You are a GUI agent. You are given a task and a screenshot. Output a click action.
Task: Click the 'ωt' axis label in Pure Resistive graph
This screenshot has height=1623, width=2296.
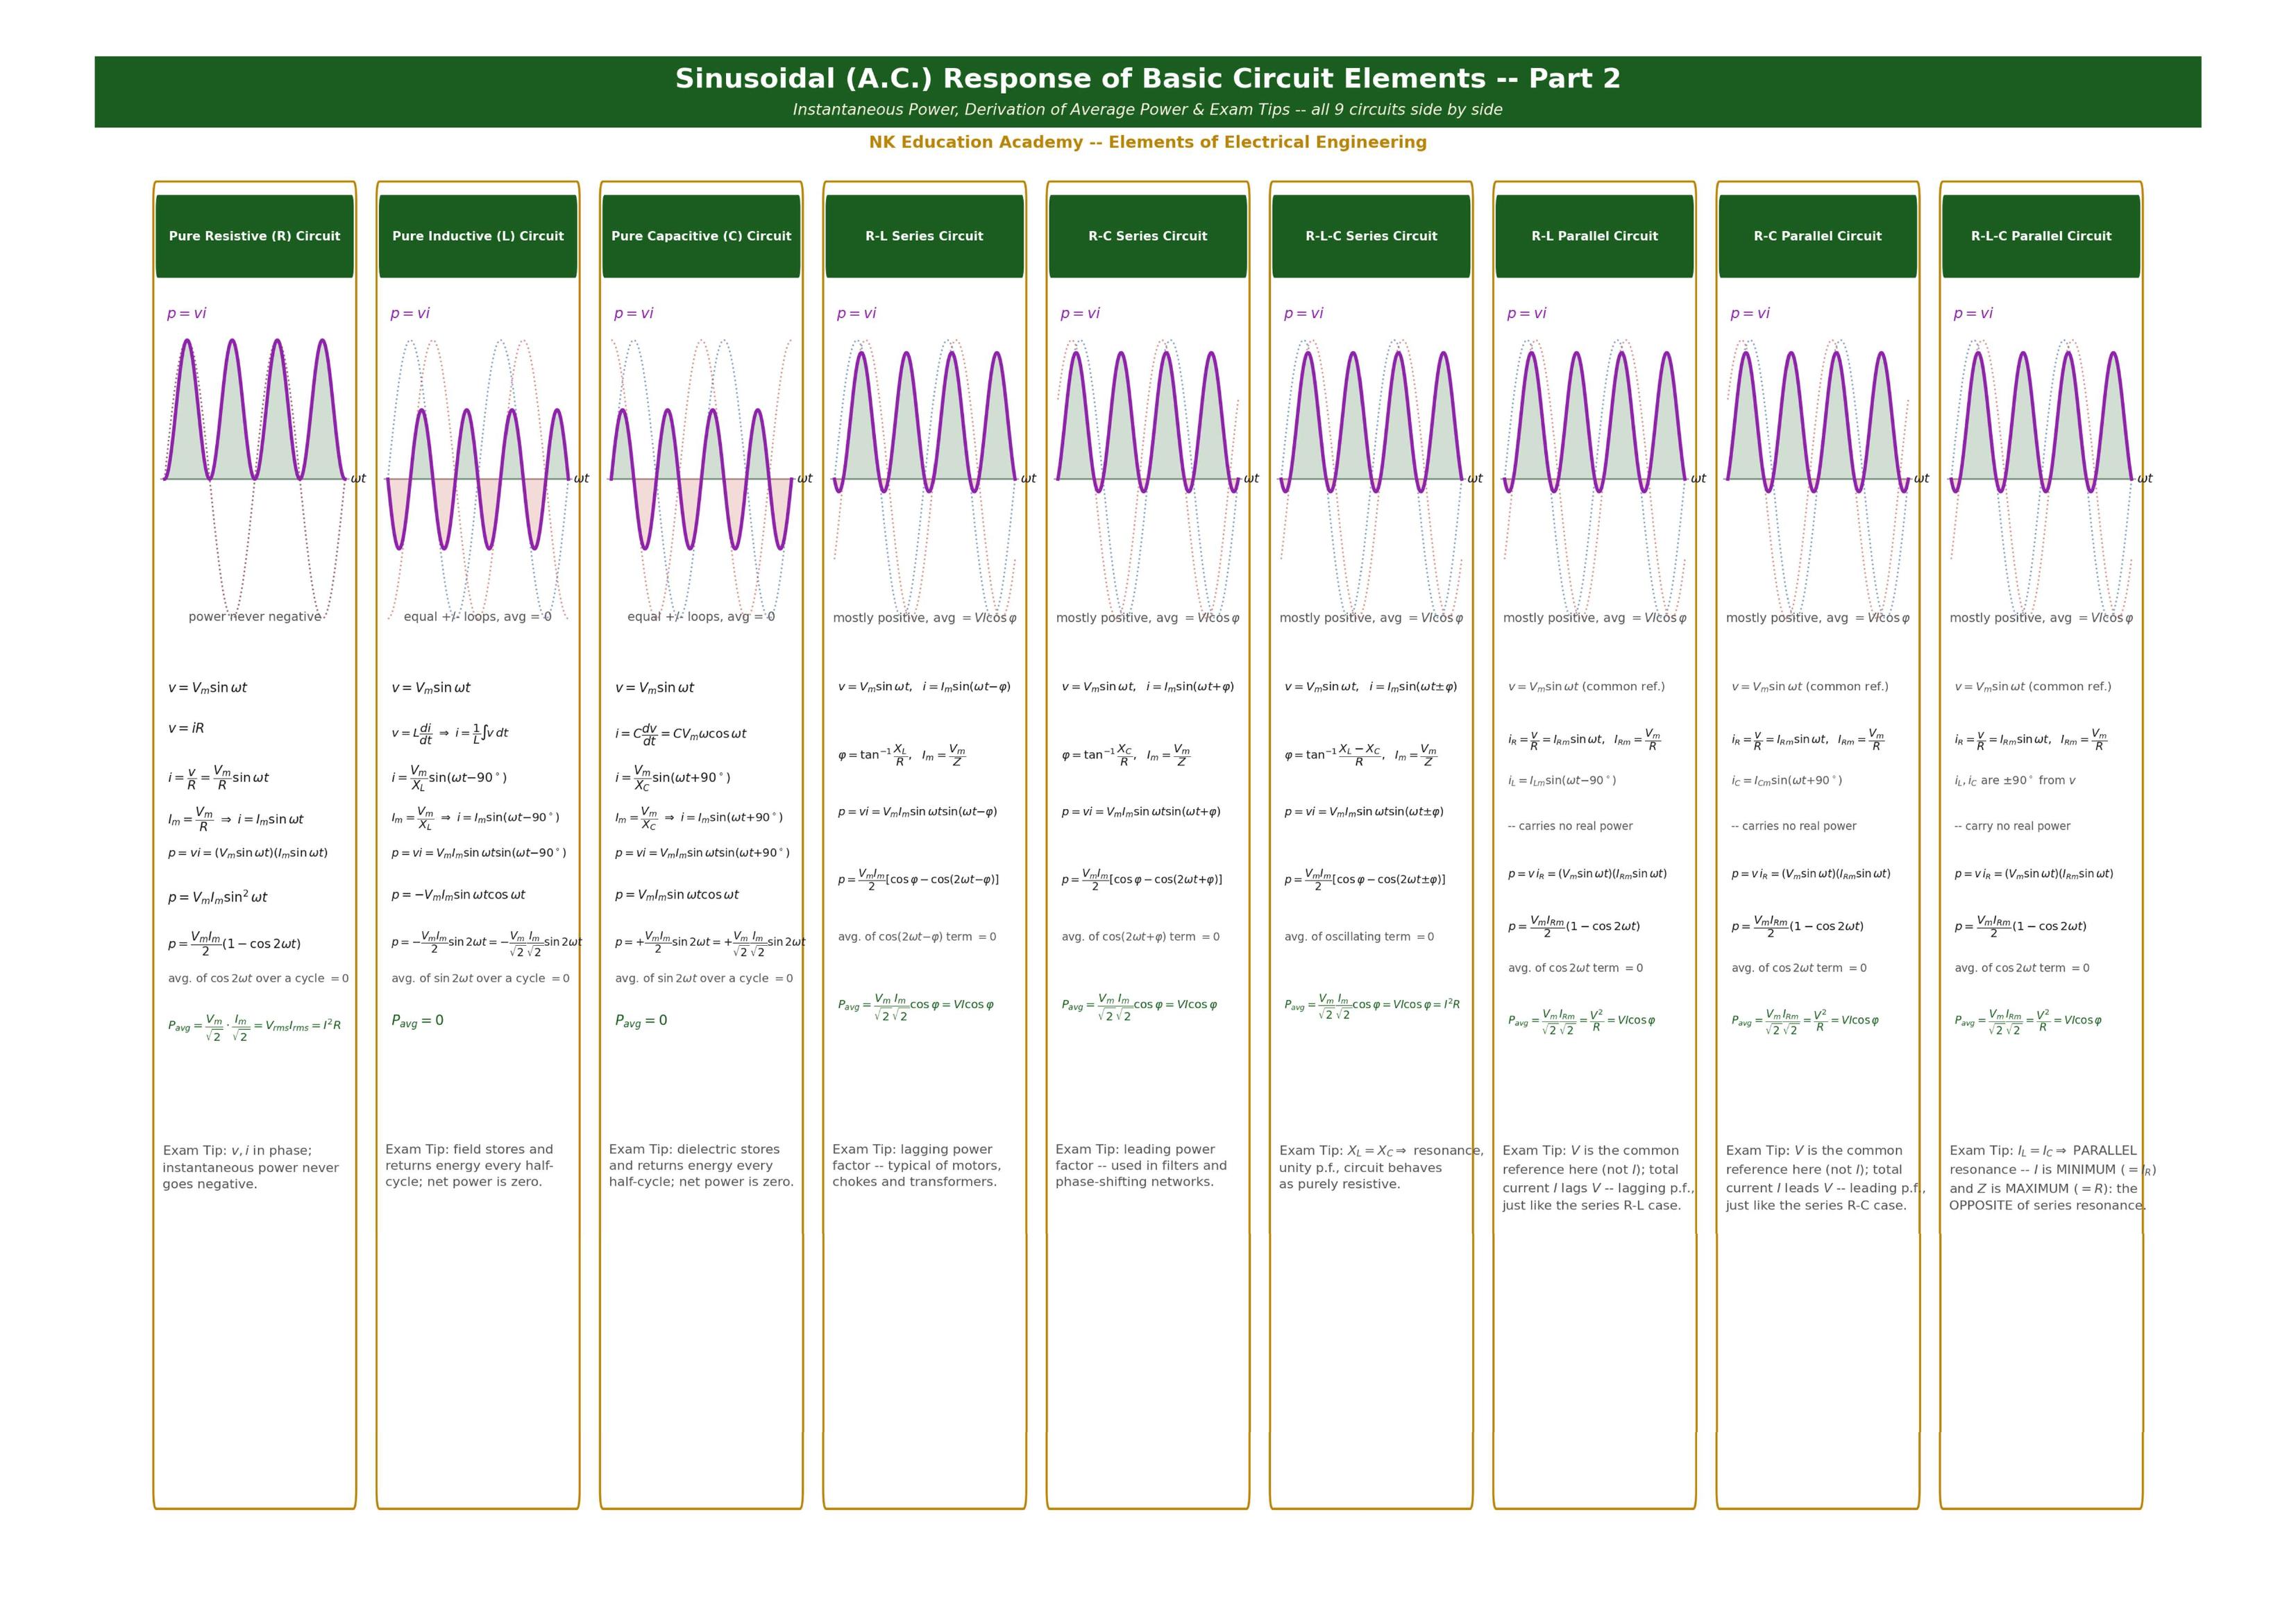tap(358, 479)
